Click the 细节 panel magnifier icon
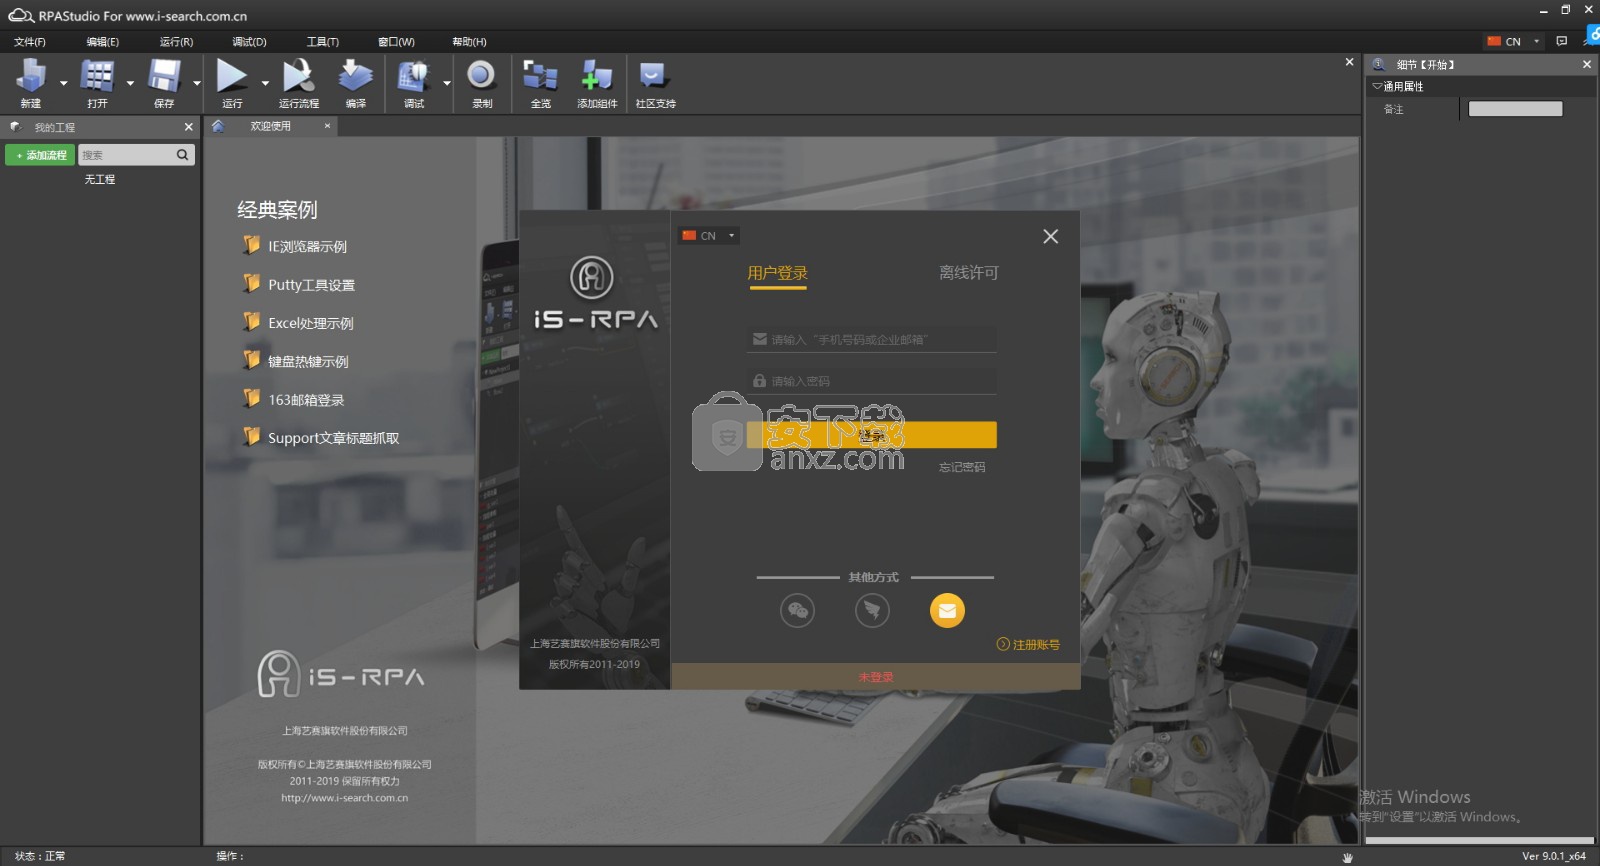 [1378, 64]
